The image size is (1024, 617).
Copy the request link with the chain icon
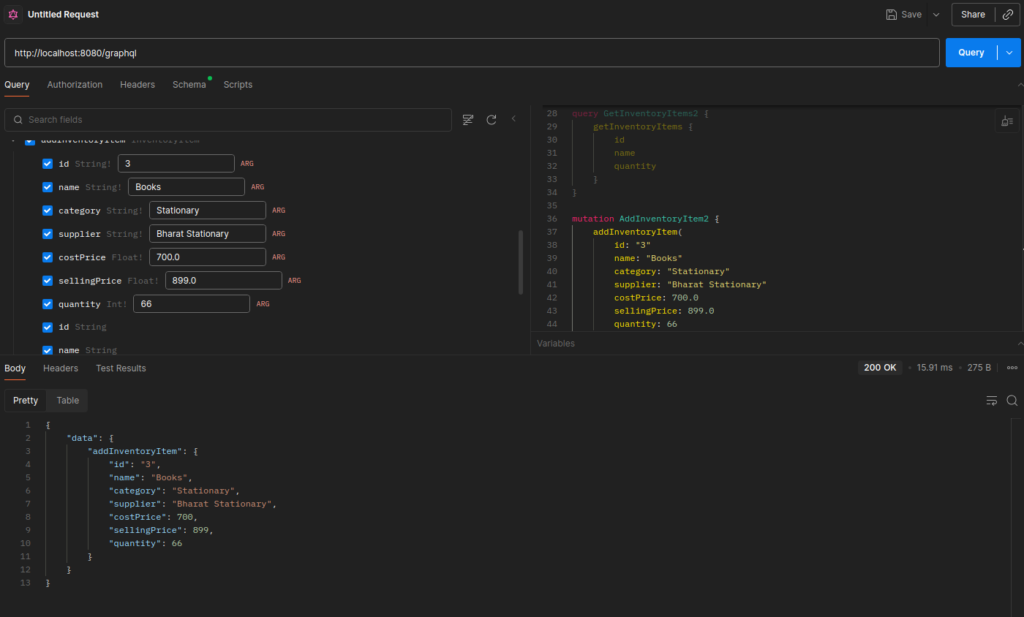click(1009, 14)
